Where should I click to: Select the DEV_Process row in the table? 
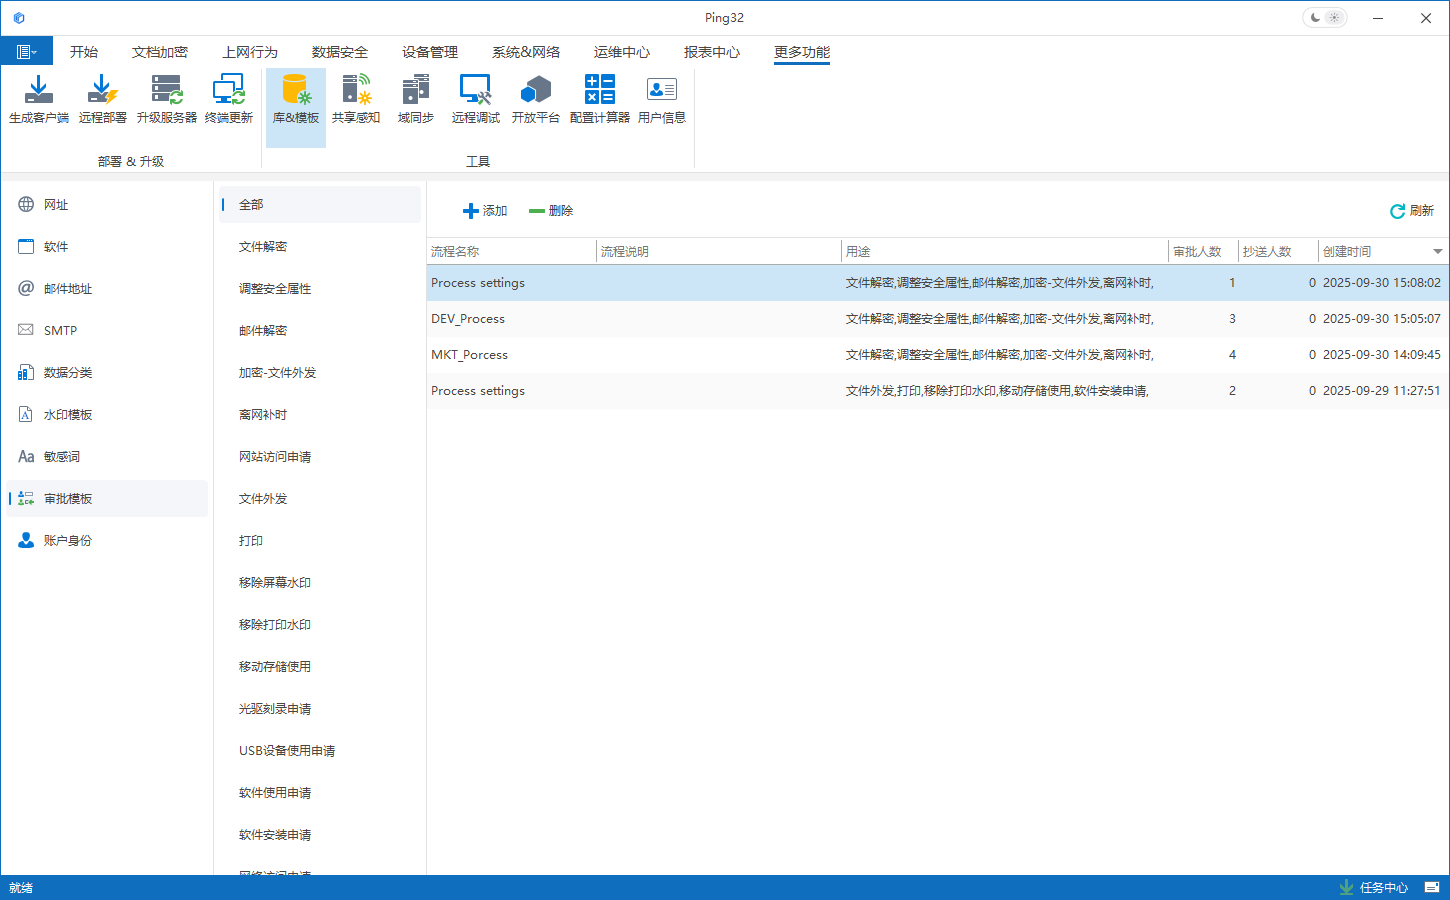(468, 319)
